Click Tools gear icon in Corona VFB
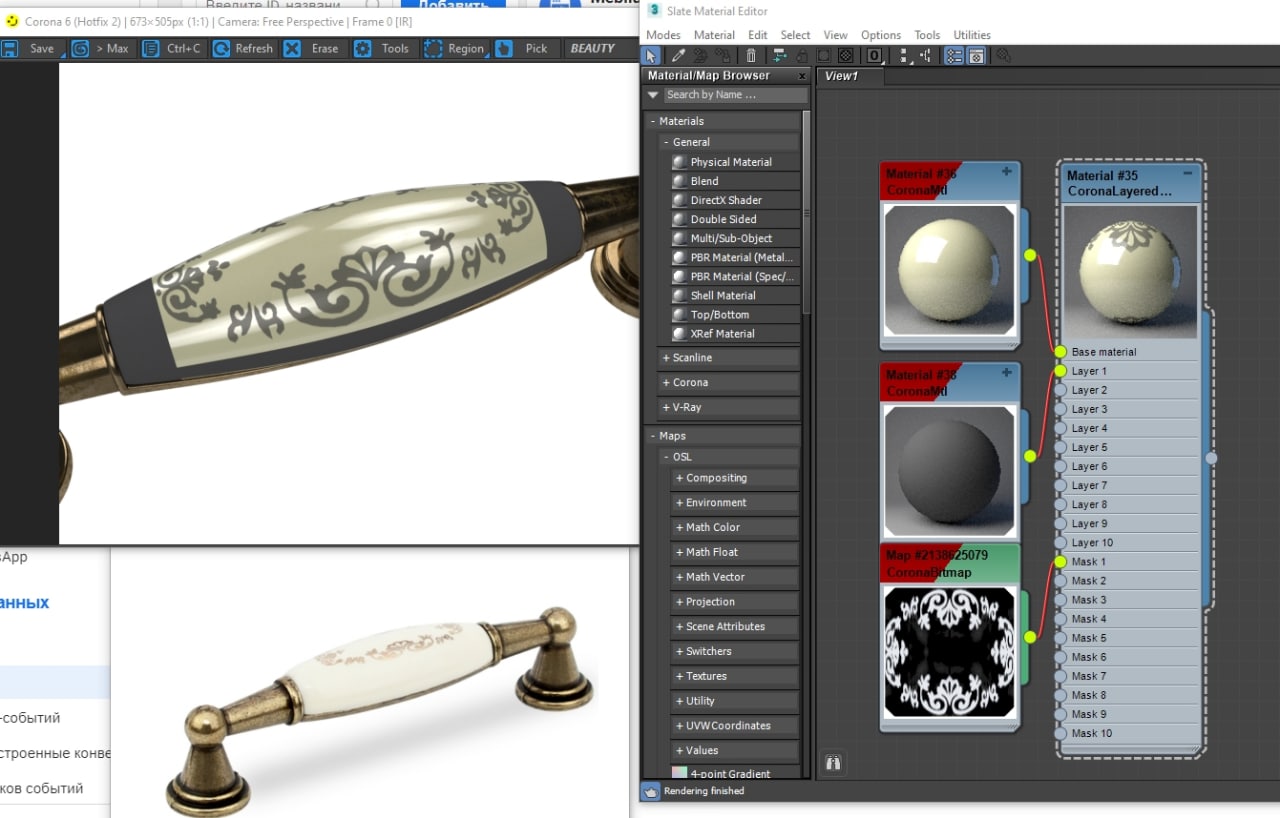Viewport: 1280px width, 818px height. click(x=363, y=48)
